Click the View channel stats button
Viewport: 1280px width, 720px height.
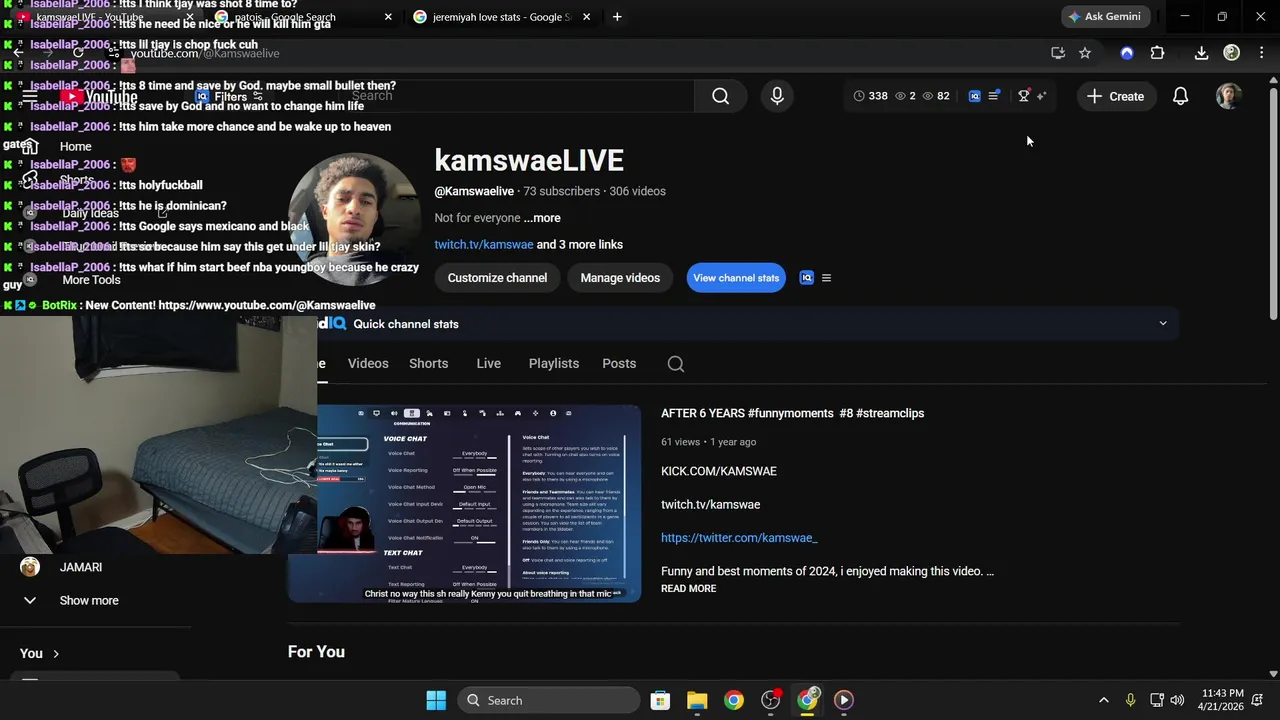coord(736,278)
